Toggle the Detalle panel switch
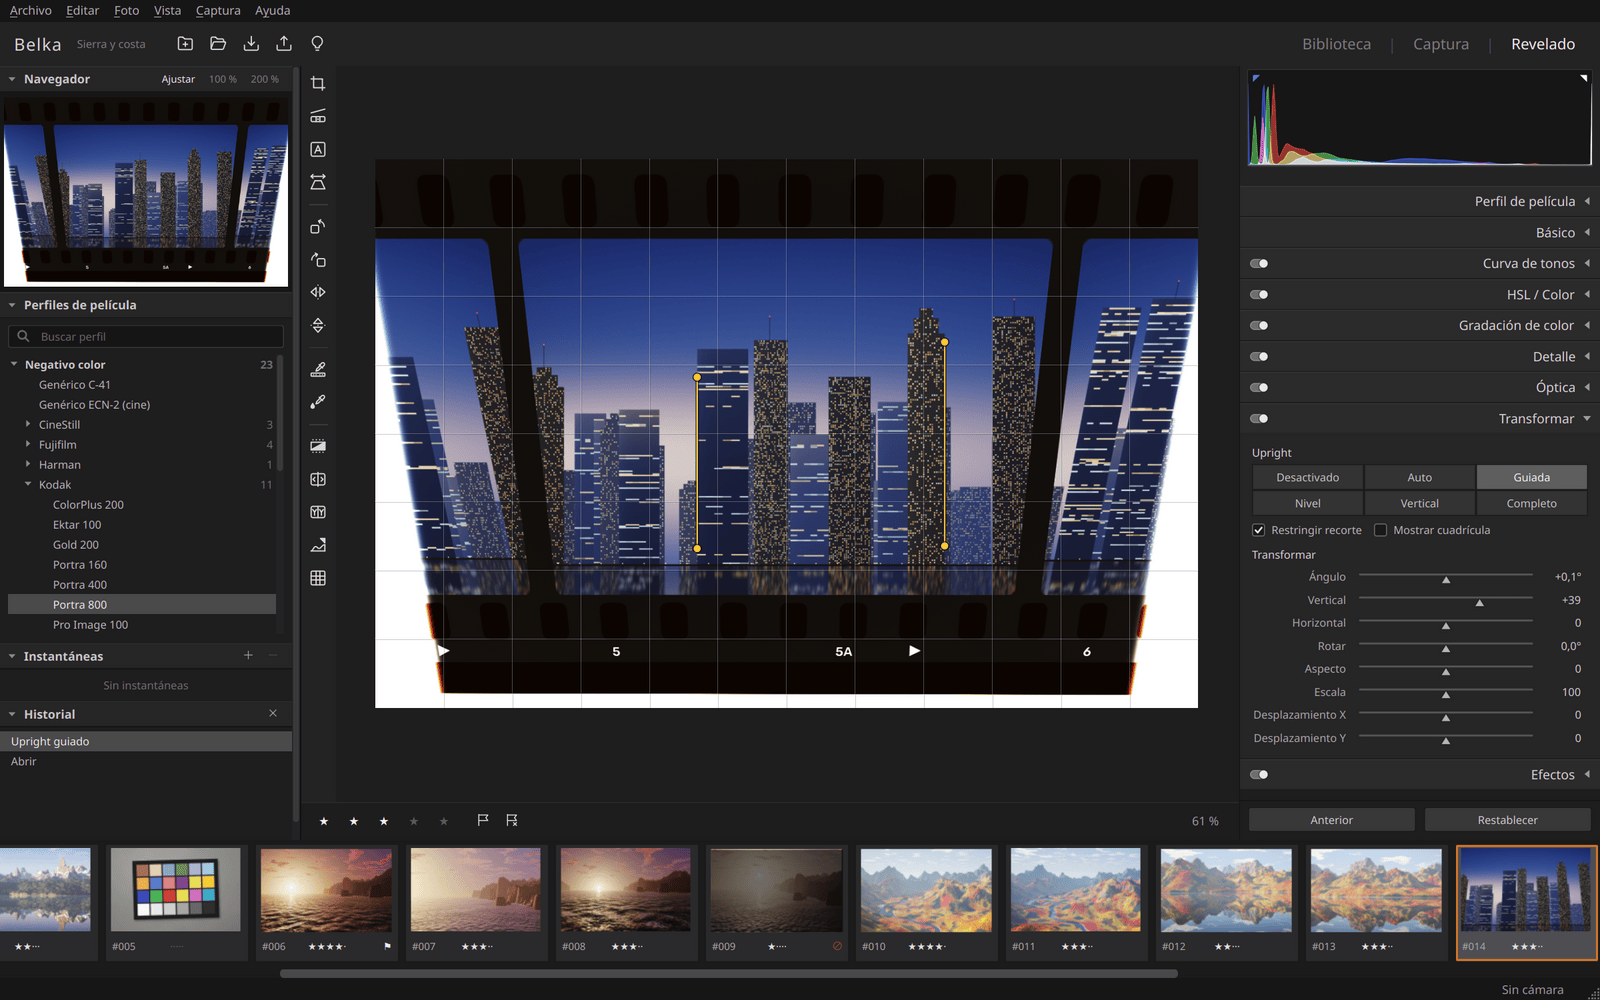 1259,357
